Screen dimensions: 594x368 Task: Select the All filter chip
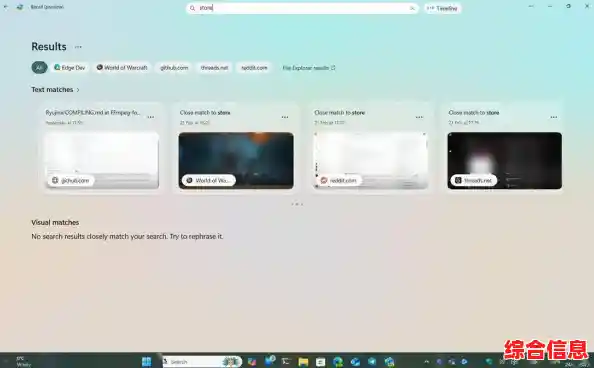point(39,67)
